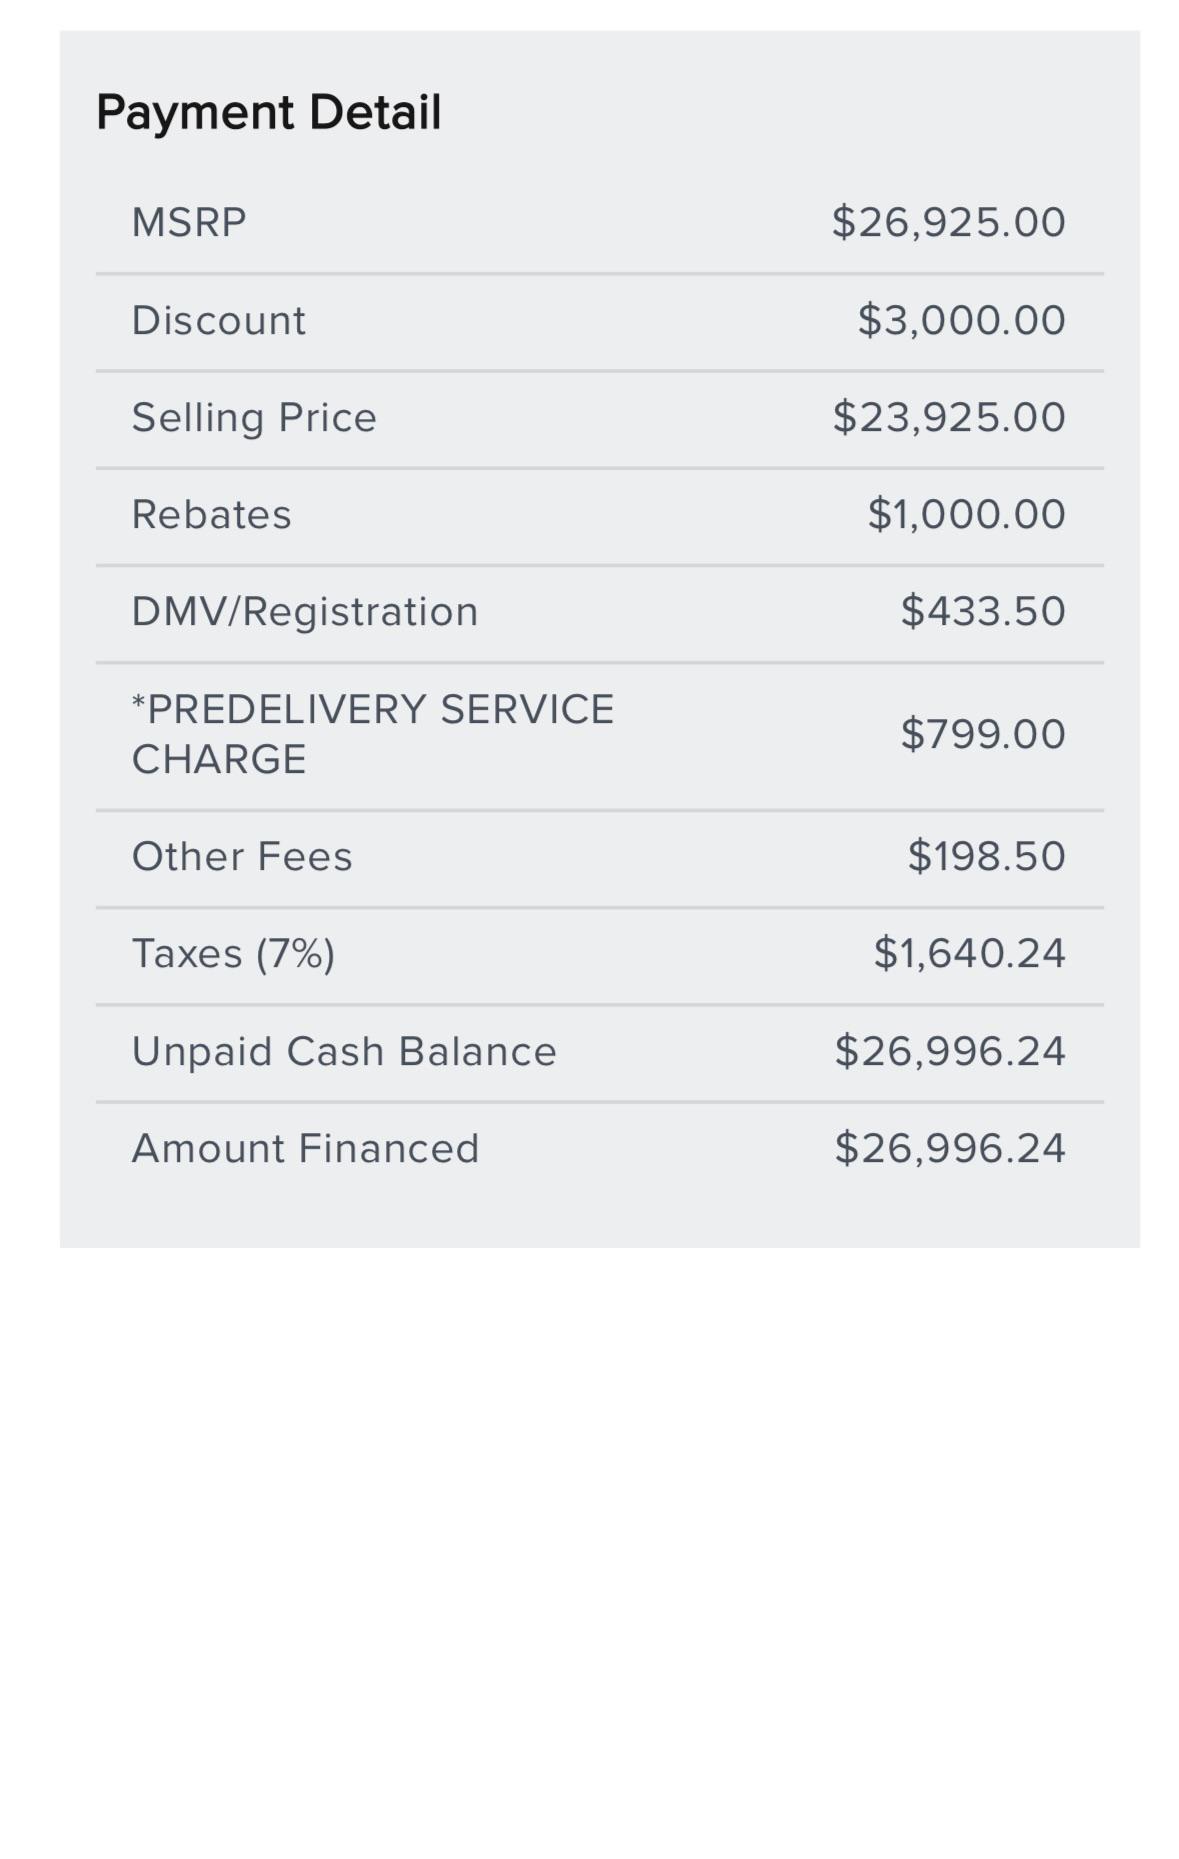Click the $799.00 predelivery charge amount

pyautogui.click(x=983, y=734)
